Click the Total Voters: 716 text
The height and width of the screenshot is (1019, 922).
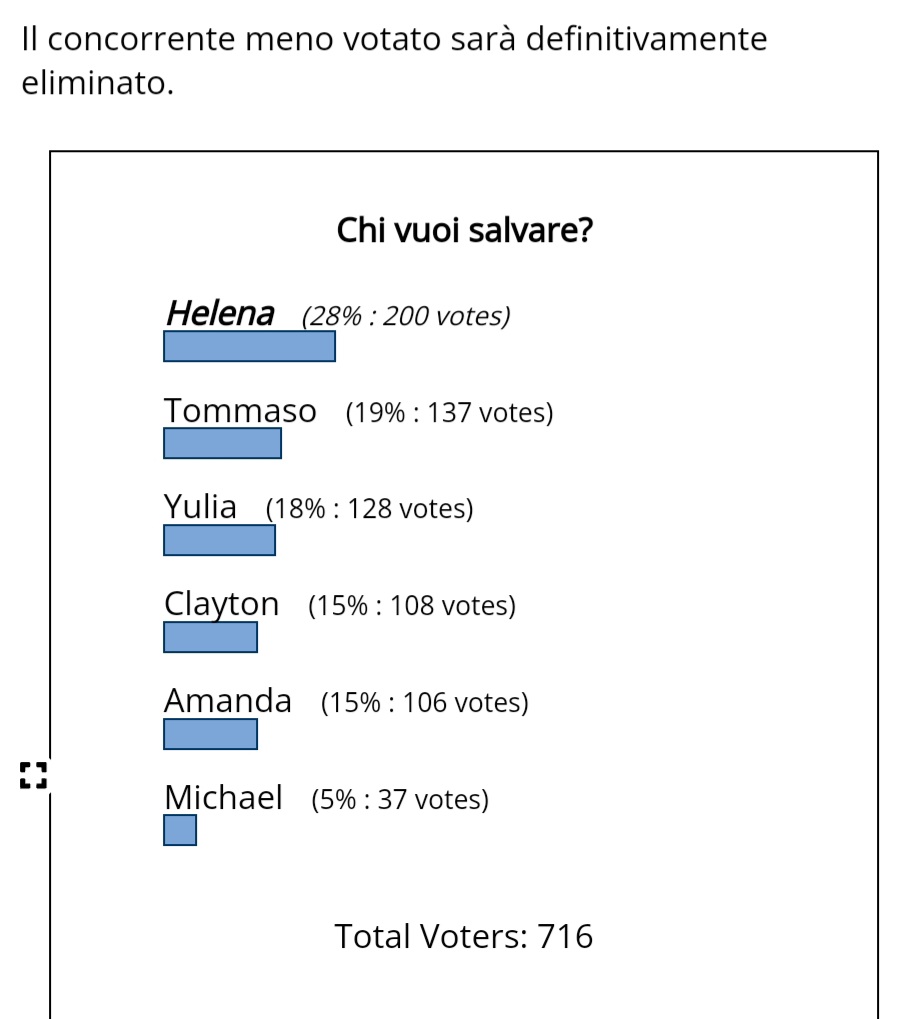click(x=463, y=936)
